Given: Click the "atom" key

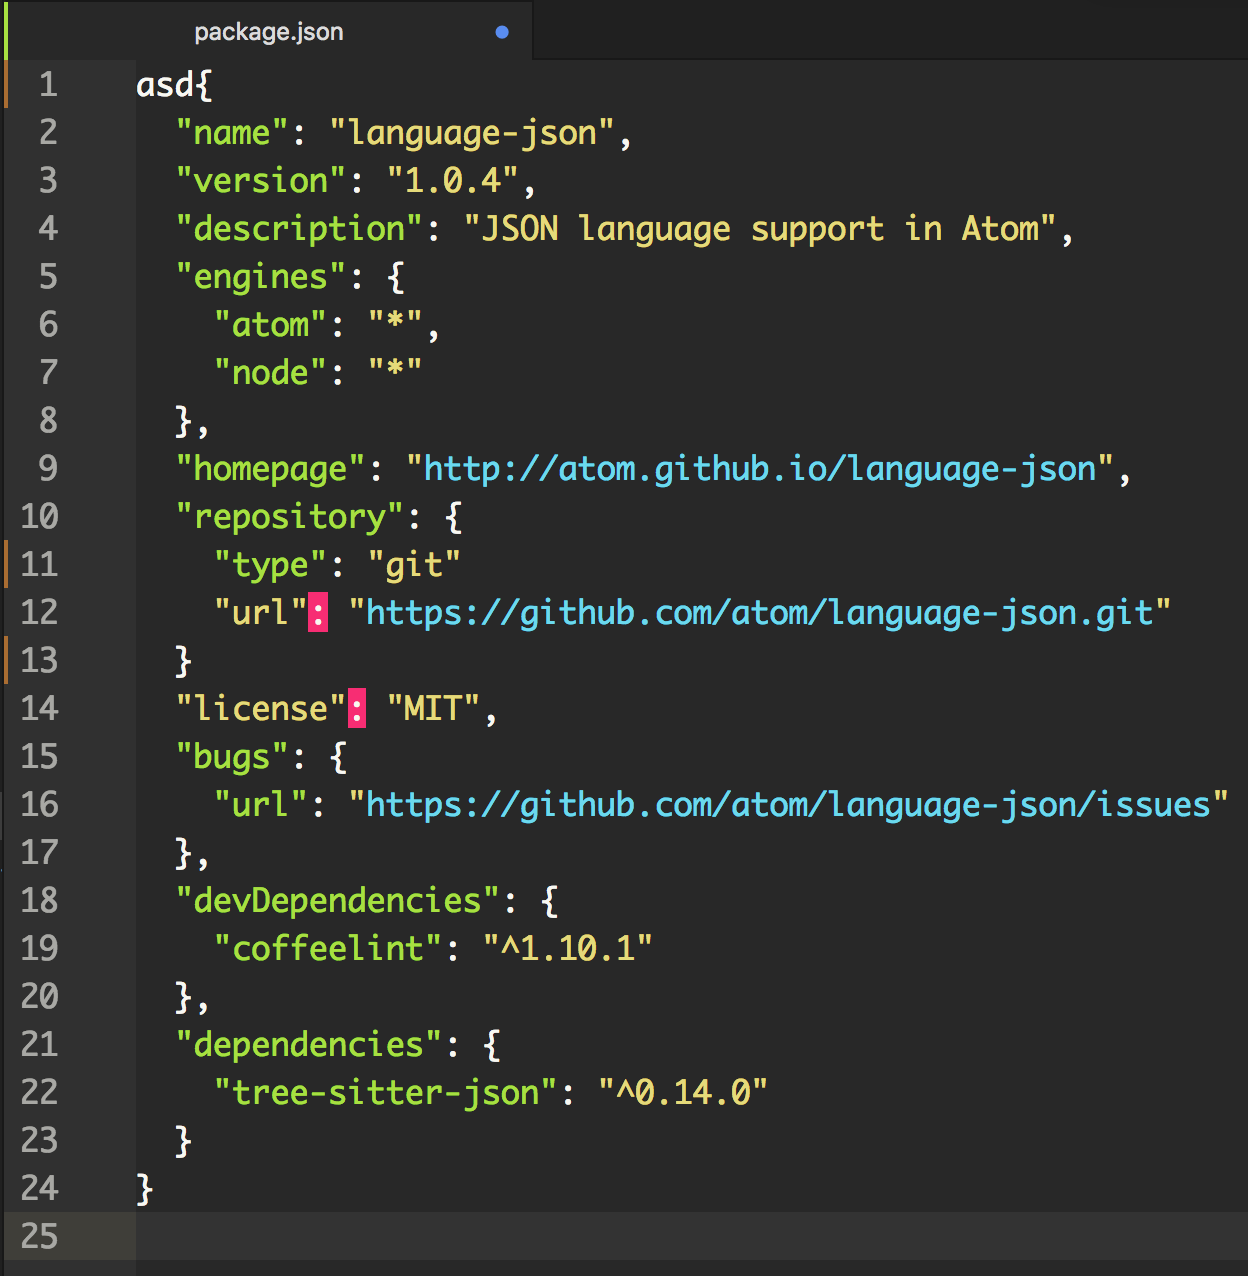Looking at the screenshot, I should coord(270,325).
